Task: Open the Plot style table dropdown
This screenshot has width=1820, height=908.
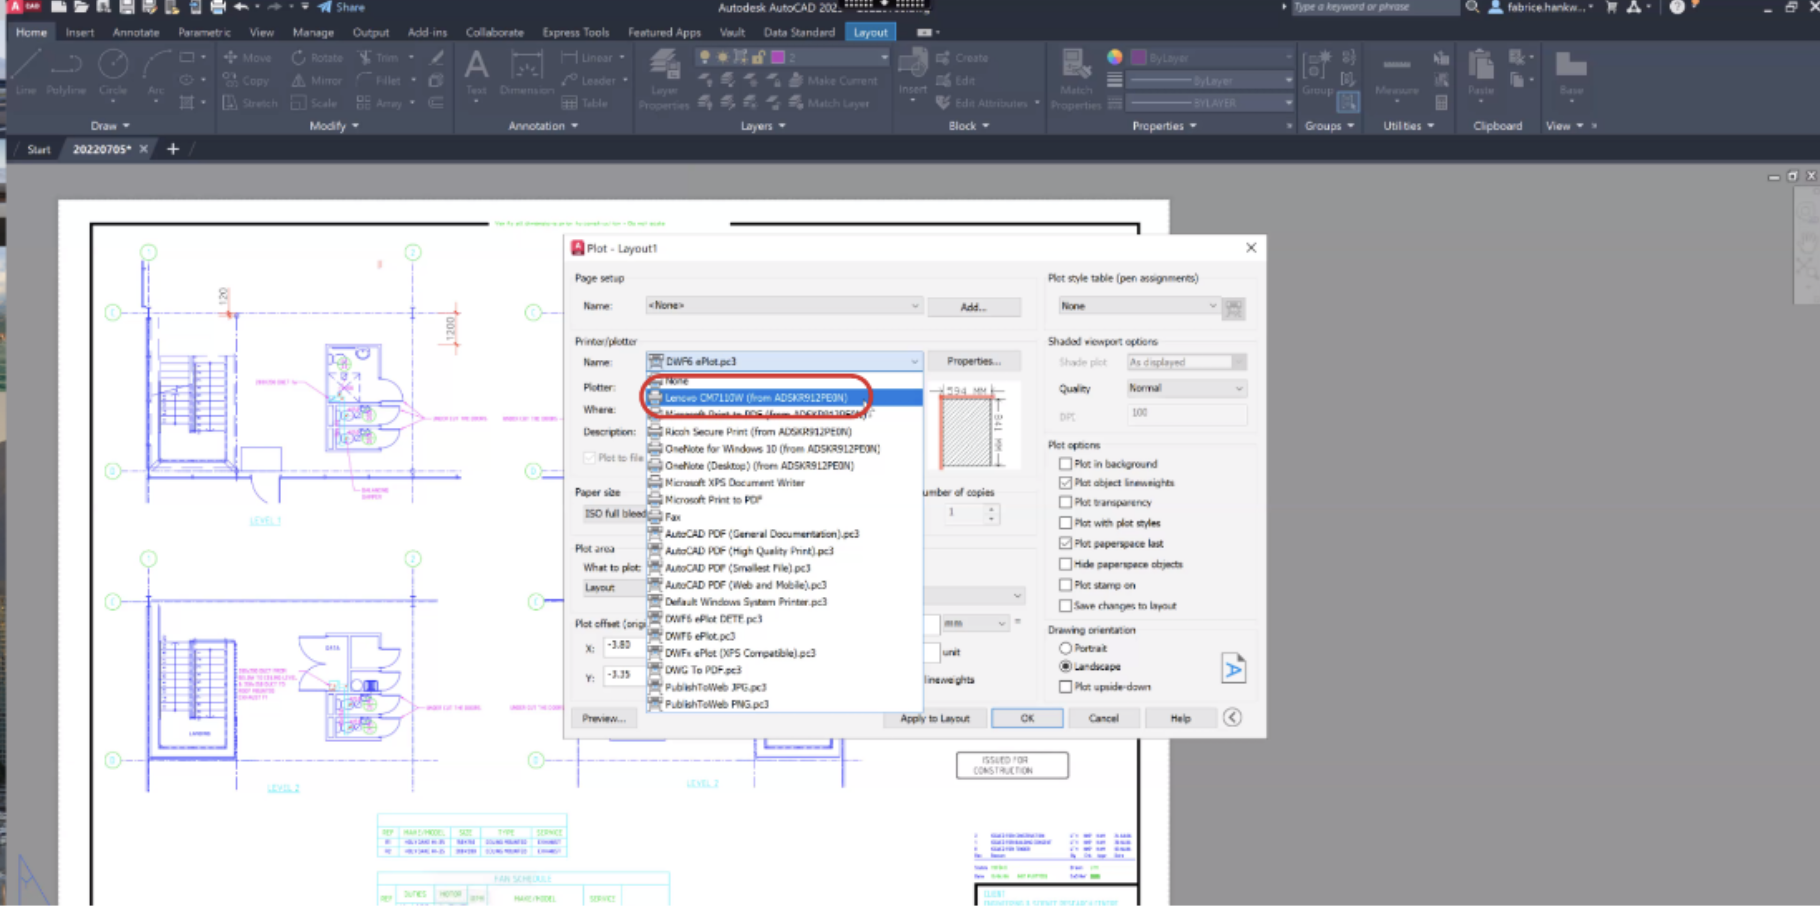Action: (1138, 306)
